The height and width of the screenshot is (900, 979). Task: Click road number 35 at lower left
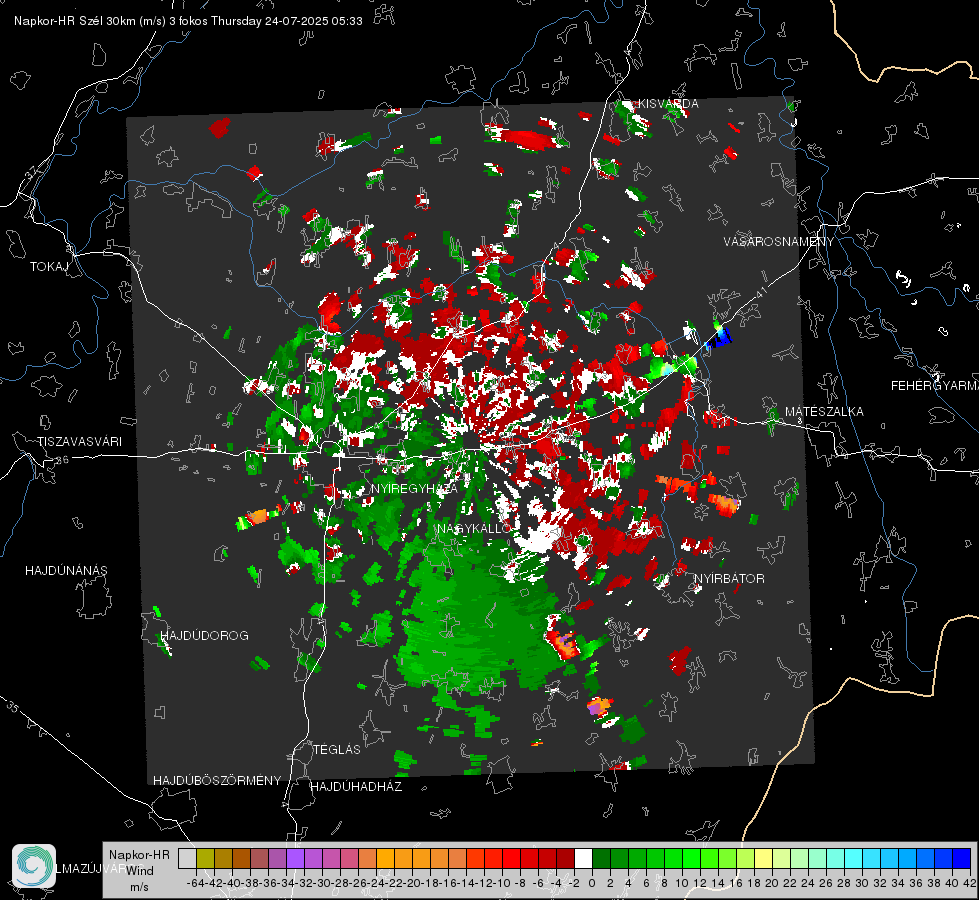point(13,706)
